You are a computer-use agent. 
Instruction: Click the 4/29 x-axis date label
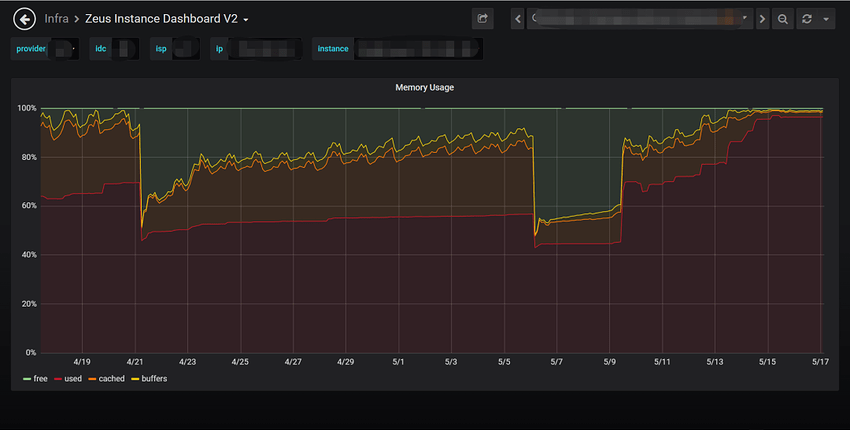345,362
